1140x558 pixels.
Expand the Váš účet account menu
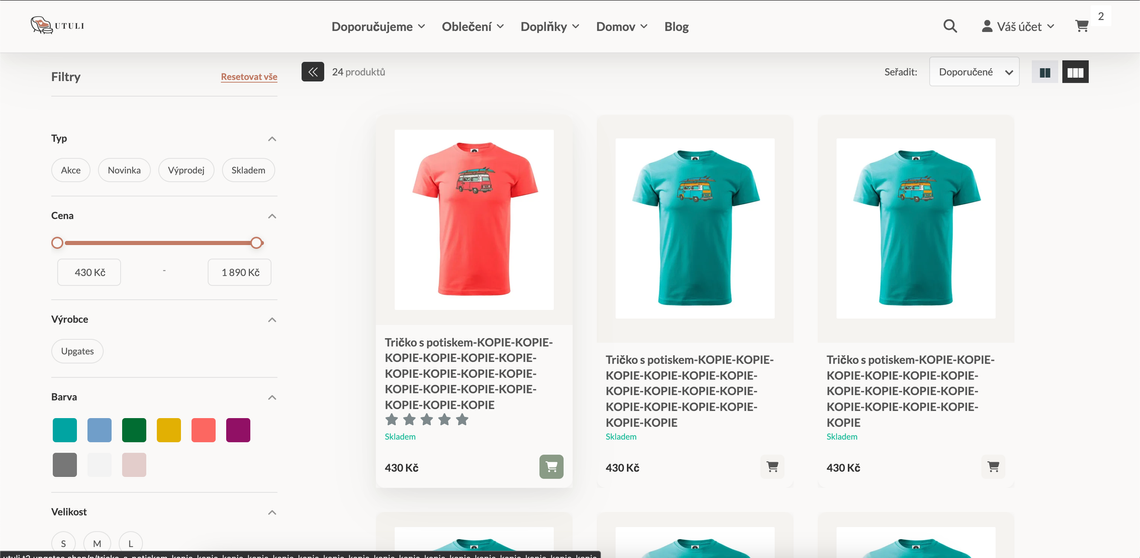(1018, 26)
